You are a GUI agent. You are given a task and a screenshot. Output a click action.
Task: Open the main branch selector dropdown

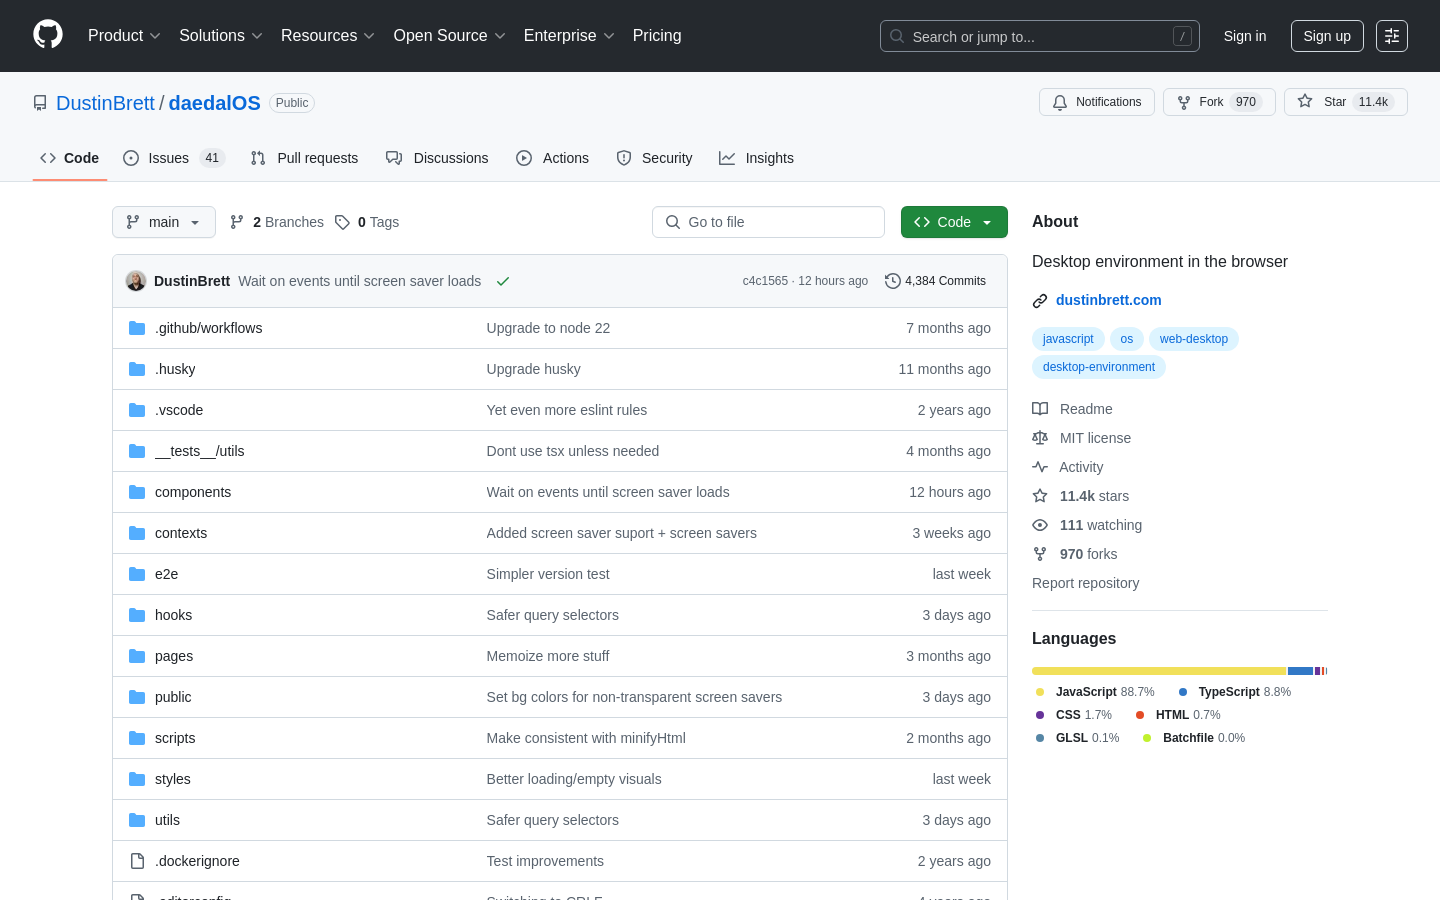tap(164, 222)
